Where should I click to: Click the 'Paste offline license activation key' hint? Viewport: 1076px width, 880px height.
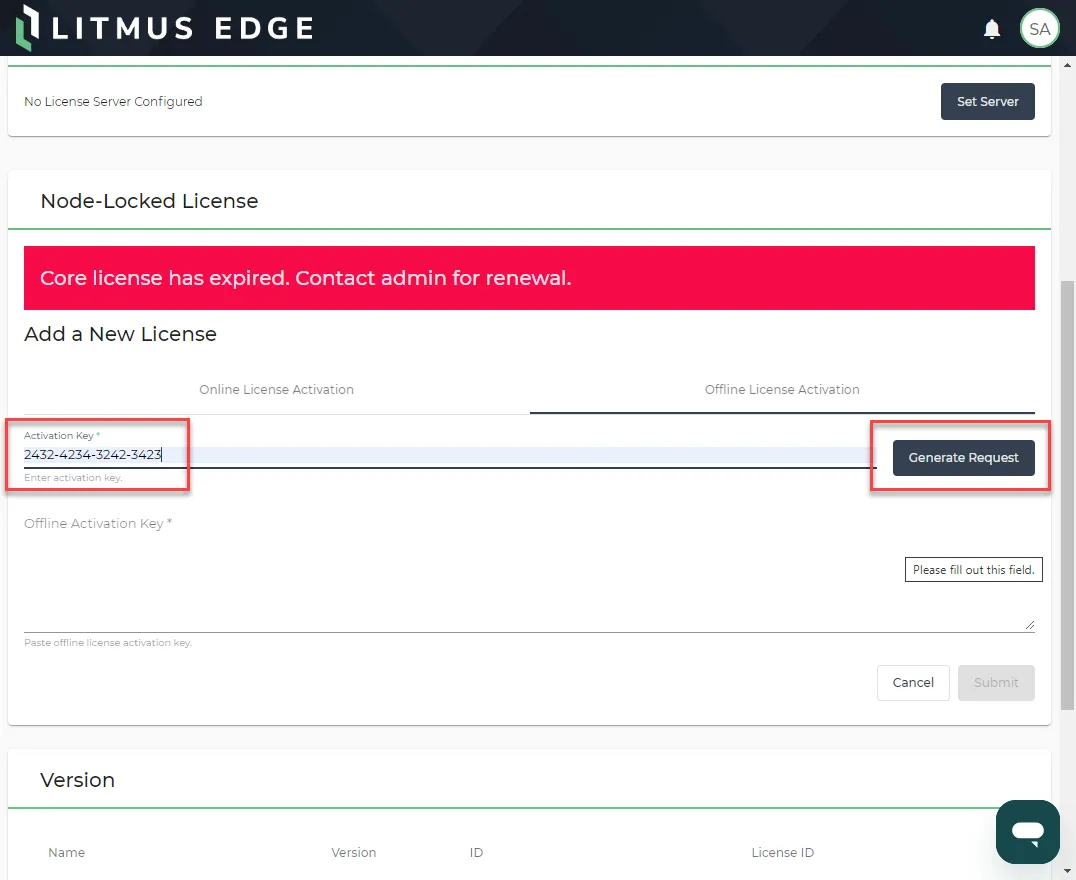point(108,642)
